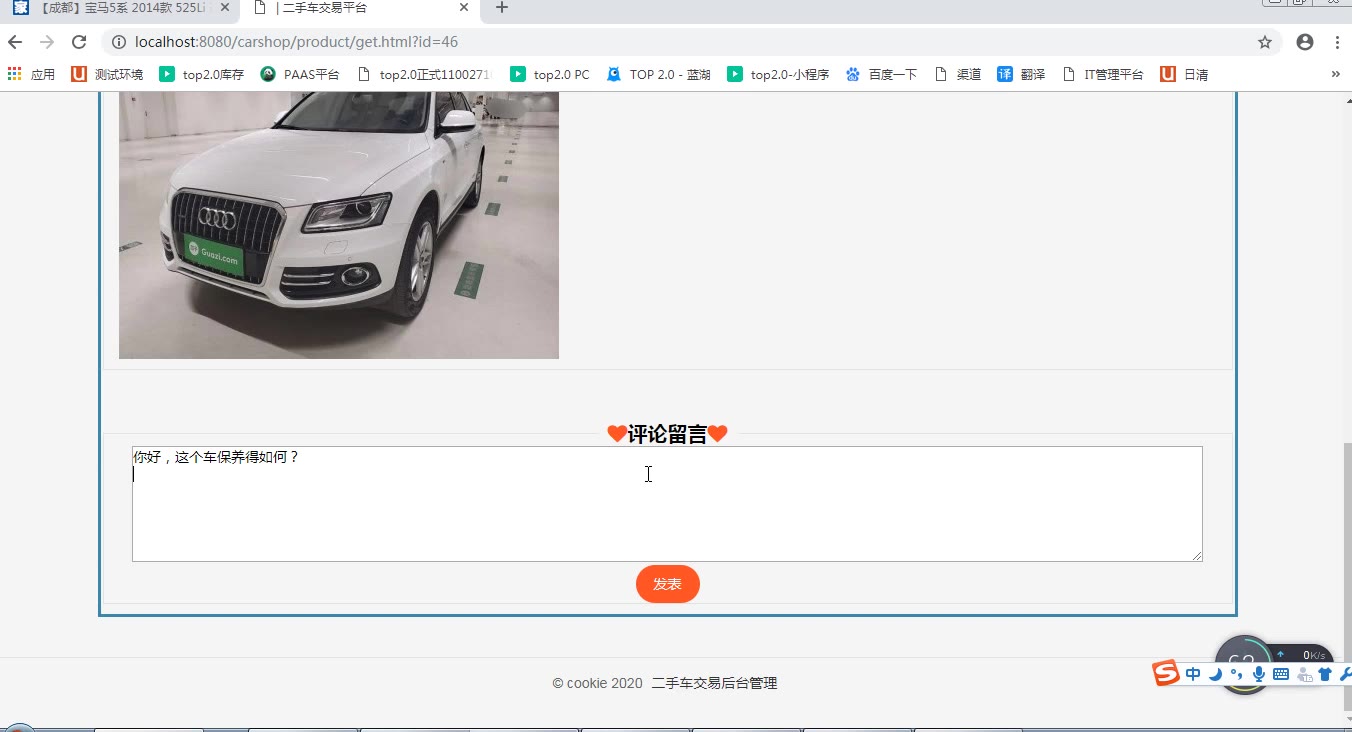The height and width of the screenshot is (732, 1352).
Task: Open the 百度一下 bookmark
Action: (x=881, y=74)
